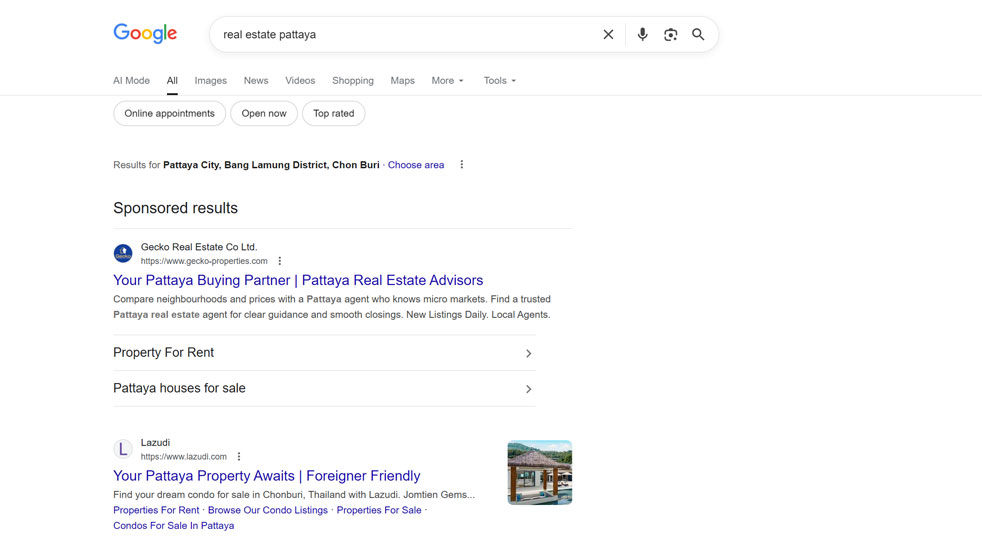Toggle the Online appointments filter chip
The height and width of the screenshot is (552, 982).
click(x=169, y=114)
